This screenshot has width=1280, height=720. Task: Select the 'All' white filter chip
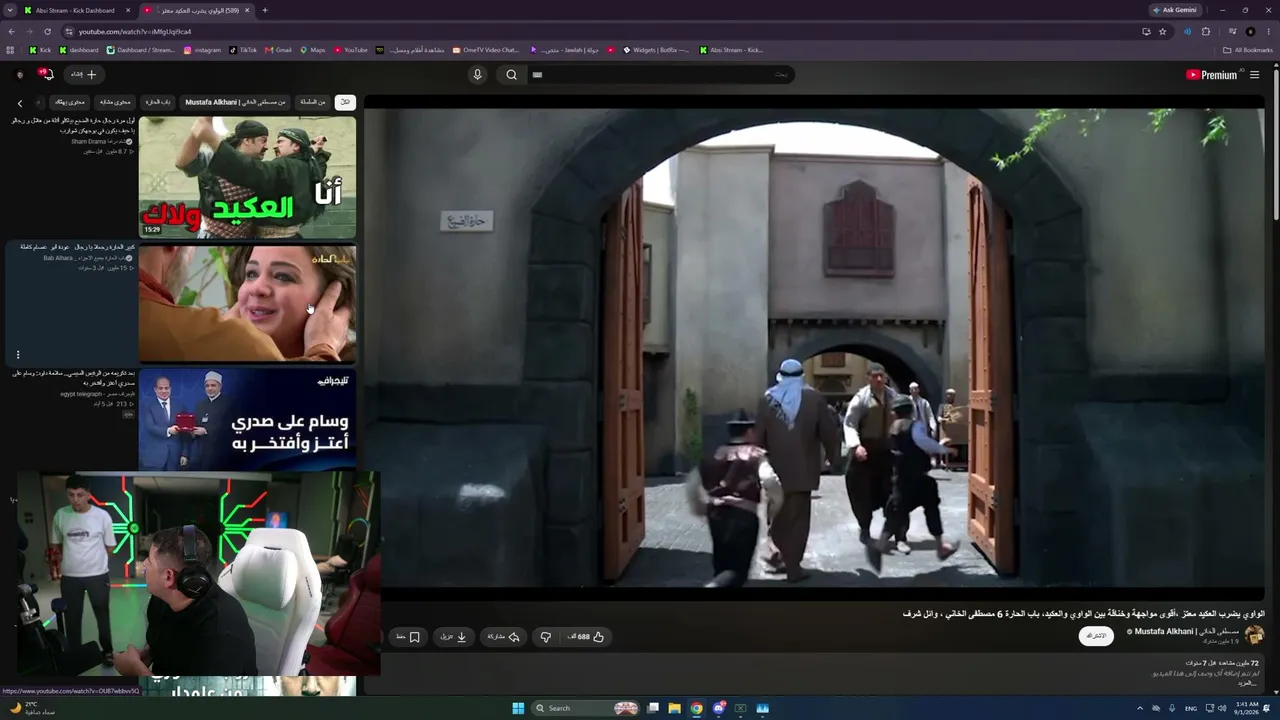click(345, 102)
